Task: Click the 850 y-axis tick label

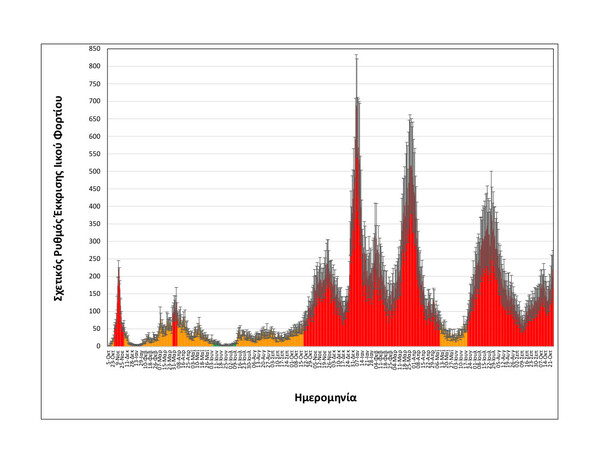Action: point(95,49)
